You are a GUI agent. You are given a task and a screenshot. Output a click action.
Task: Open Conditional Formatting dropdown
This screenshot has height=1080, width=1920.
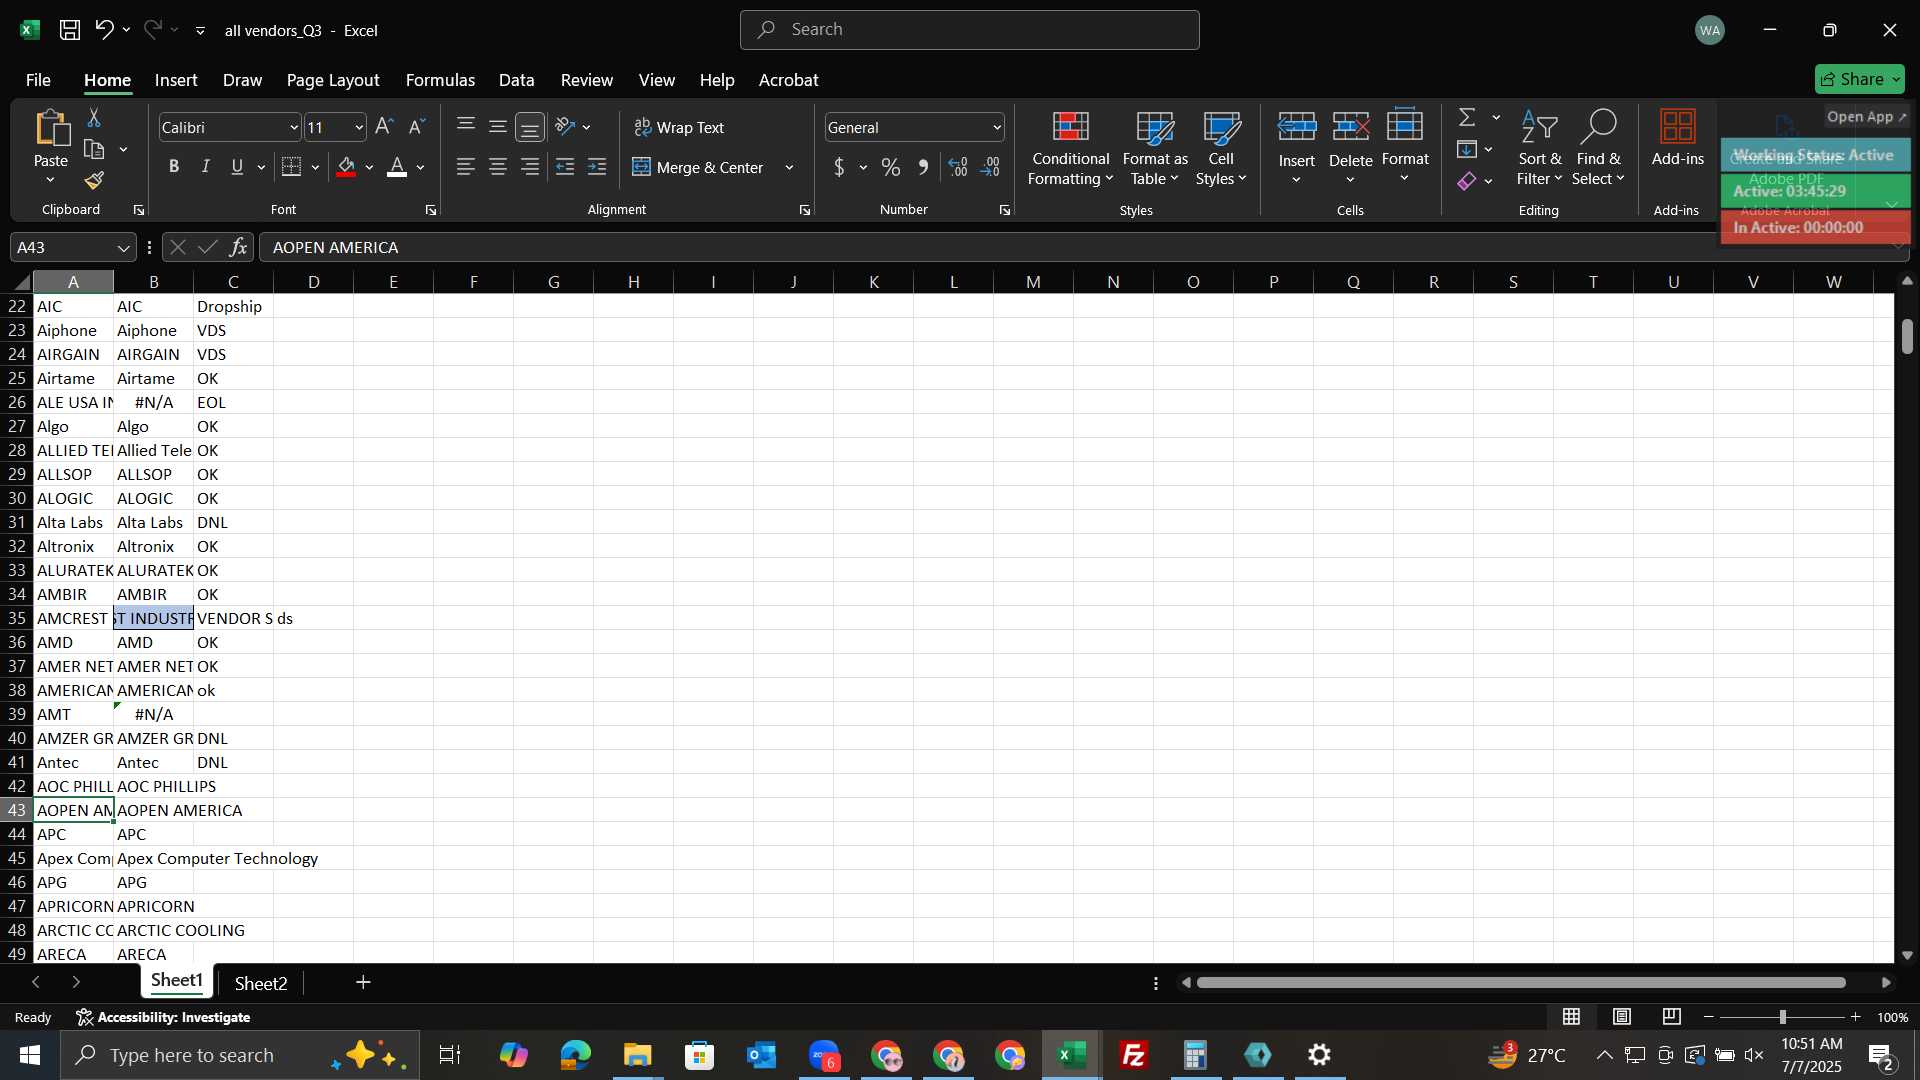1070,149
